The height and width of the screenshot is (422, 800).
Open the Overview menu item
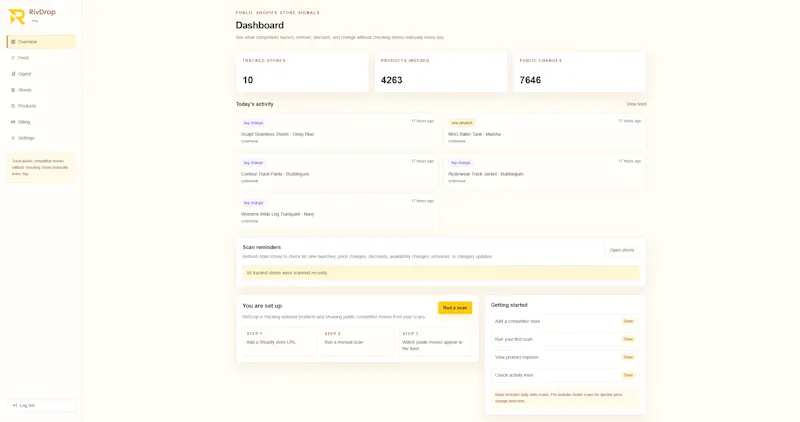[41, 42]
